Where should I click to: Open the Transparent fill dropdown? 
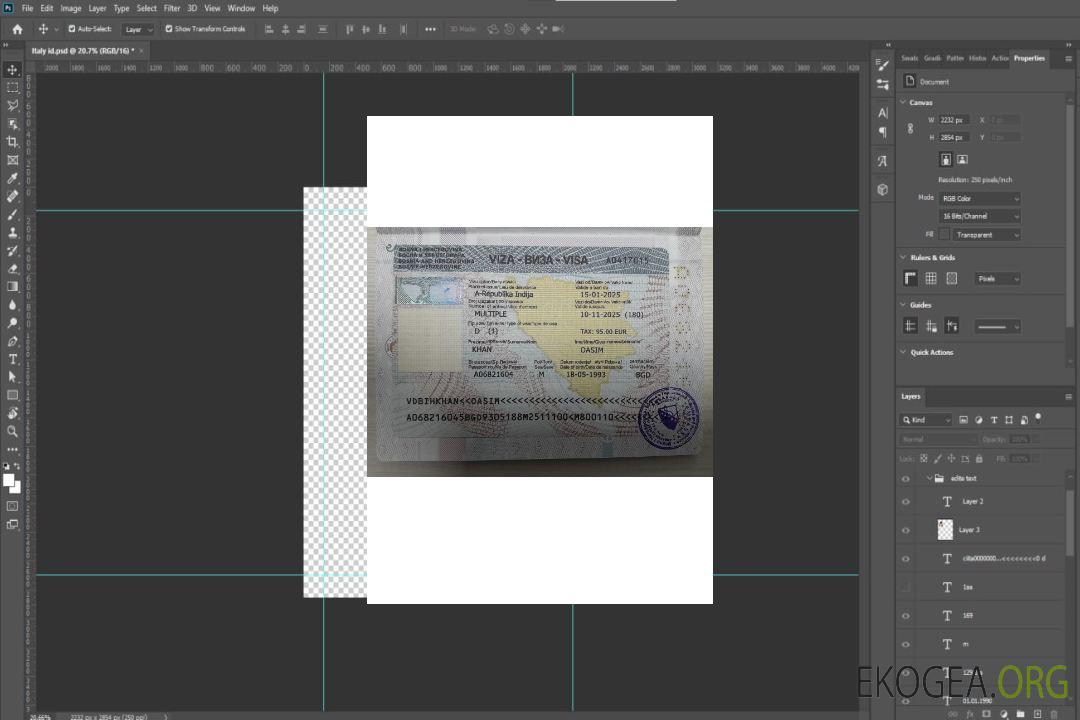[986, 235]
